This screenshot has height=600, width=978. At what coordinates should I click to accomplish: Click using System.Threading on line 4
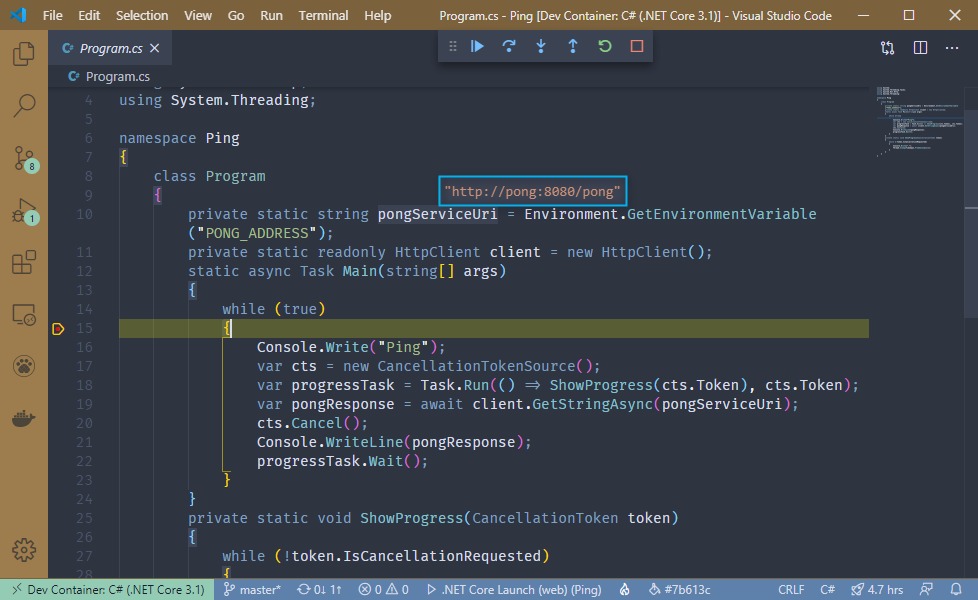coord(217,100)
